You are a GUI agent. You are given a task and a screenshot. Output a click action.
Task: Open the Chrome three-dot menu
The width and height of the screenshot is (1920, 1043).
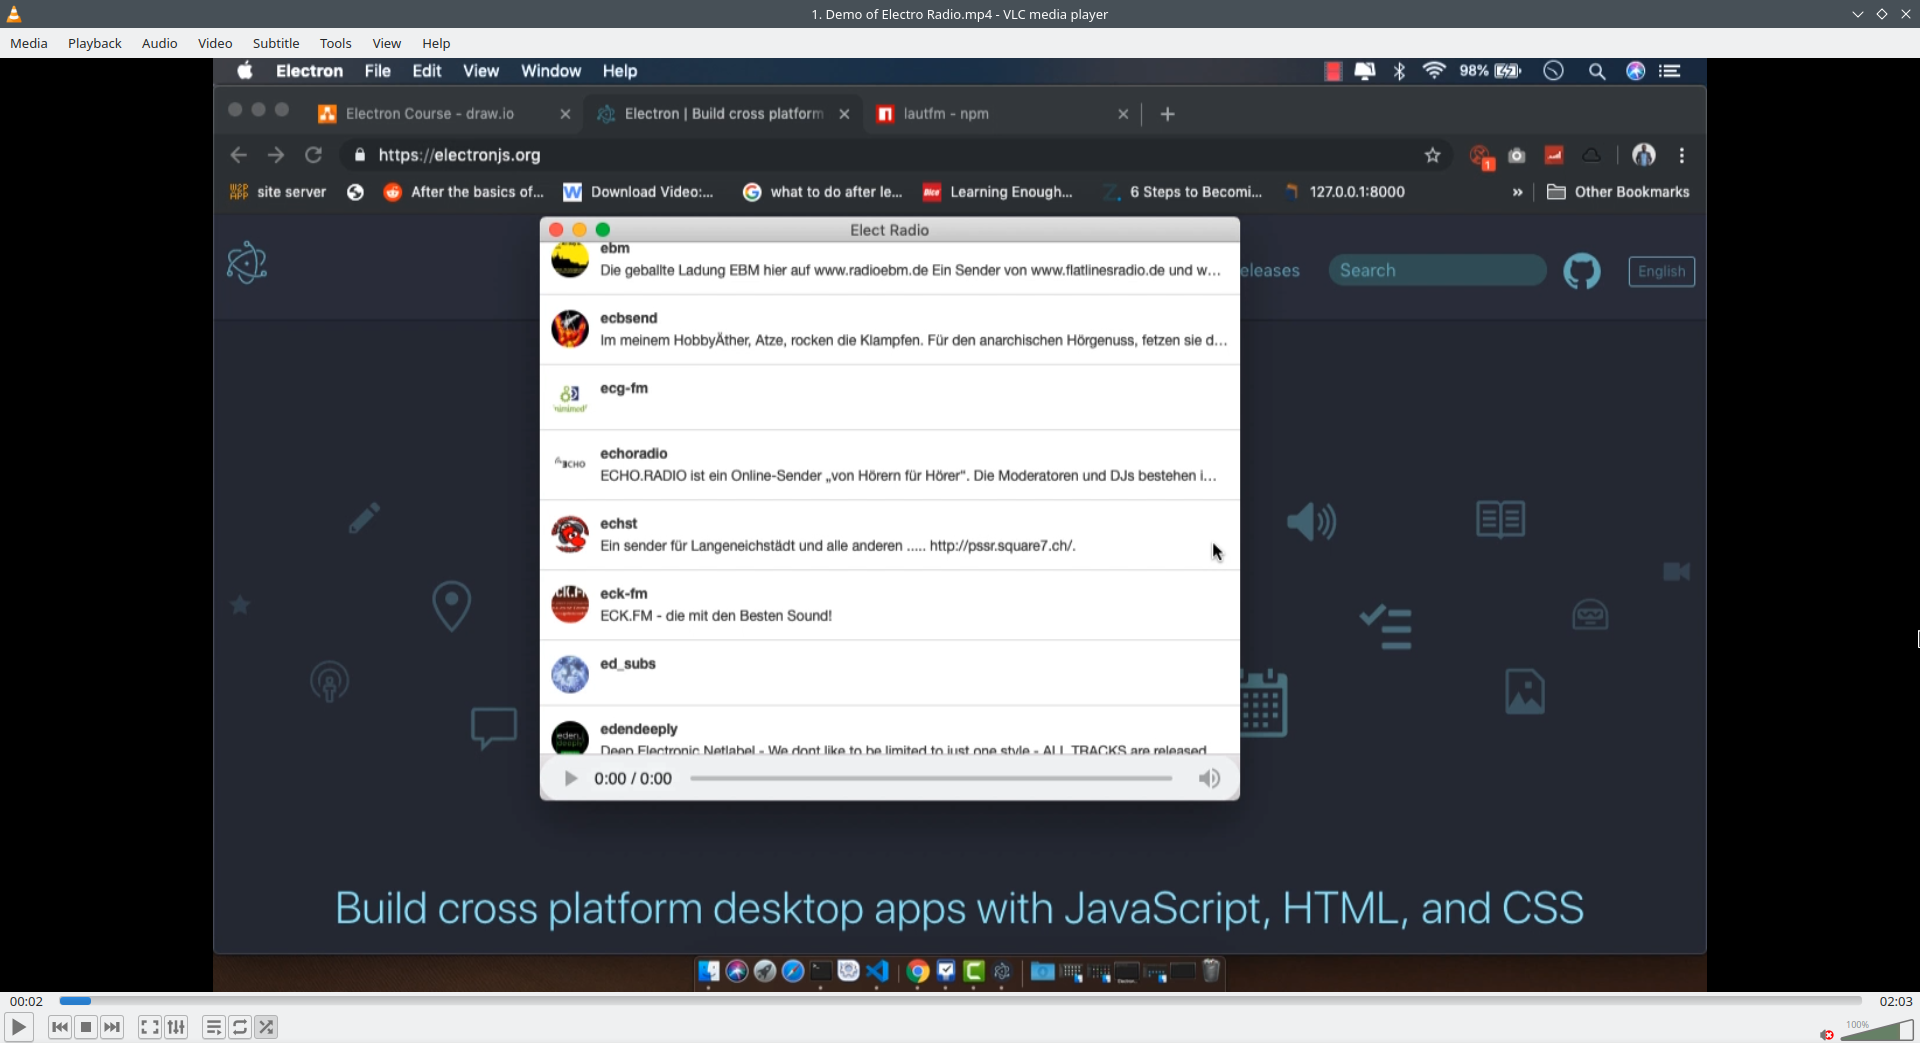tap(1682, 155)
